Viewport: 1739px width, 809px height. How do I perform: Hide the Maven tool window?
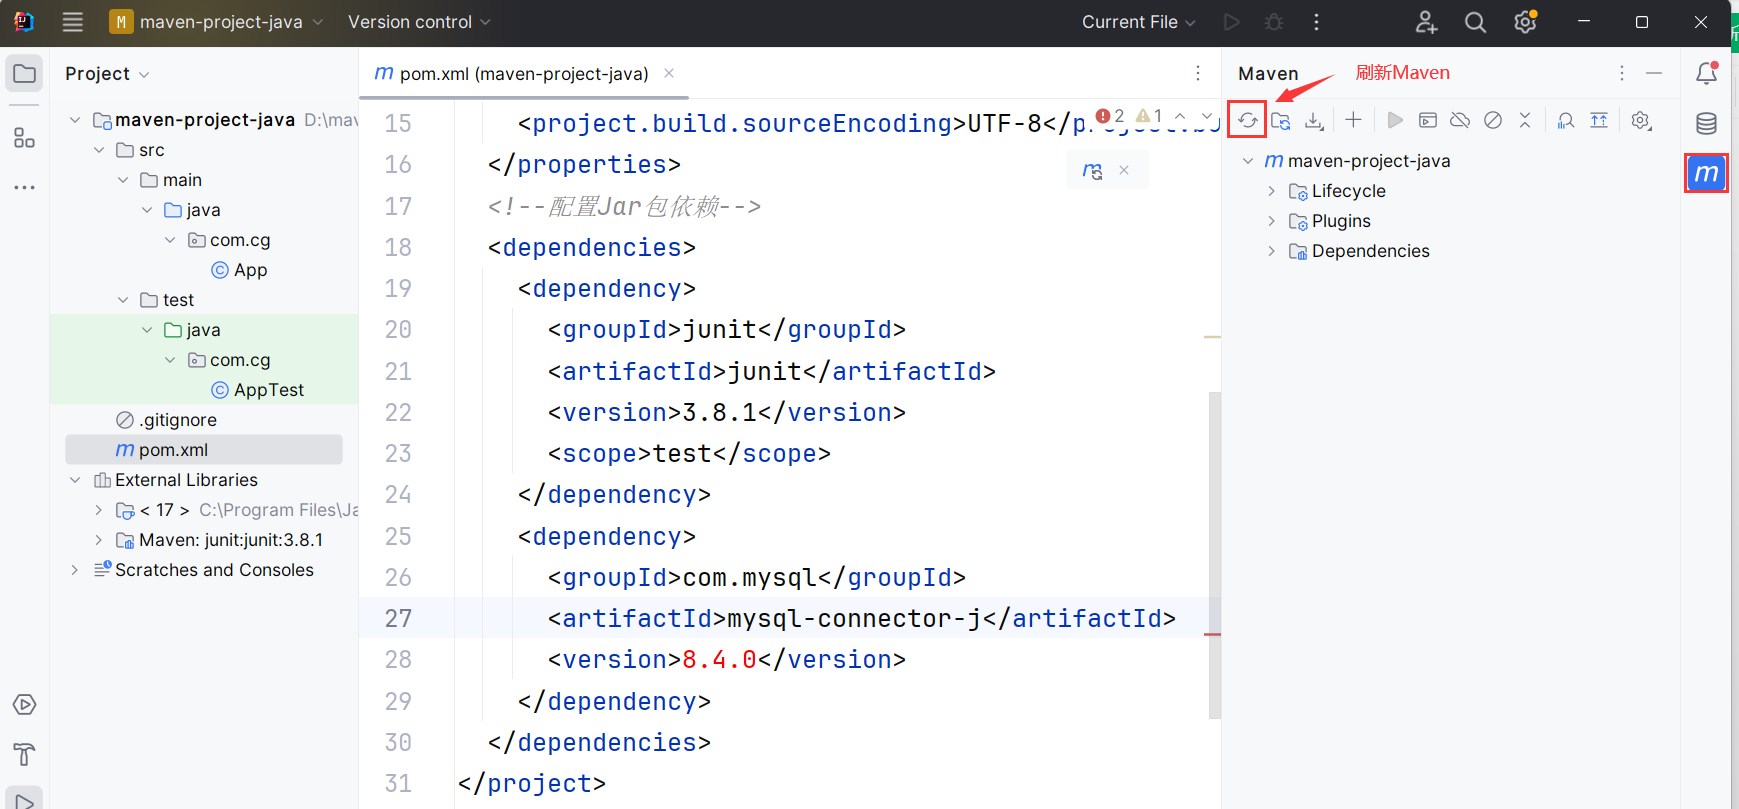(1654, 73)
